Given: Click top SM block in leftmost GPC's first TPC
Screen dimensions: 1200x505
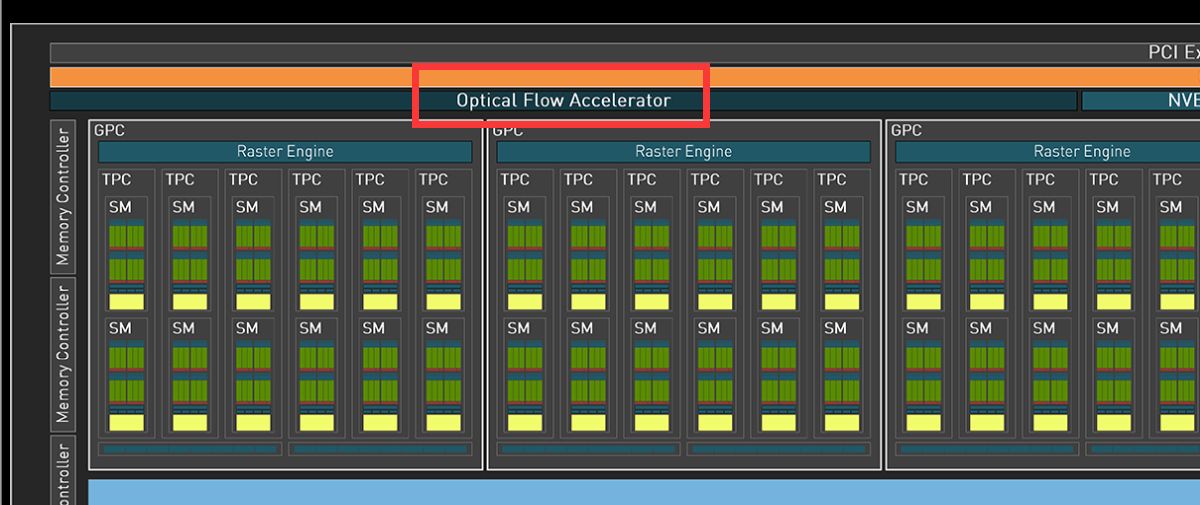Looking at the screenshot, I should 127,252.
